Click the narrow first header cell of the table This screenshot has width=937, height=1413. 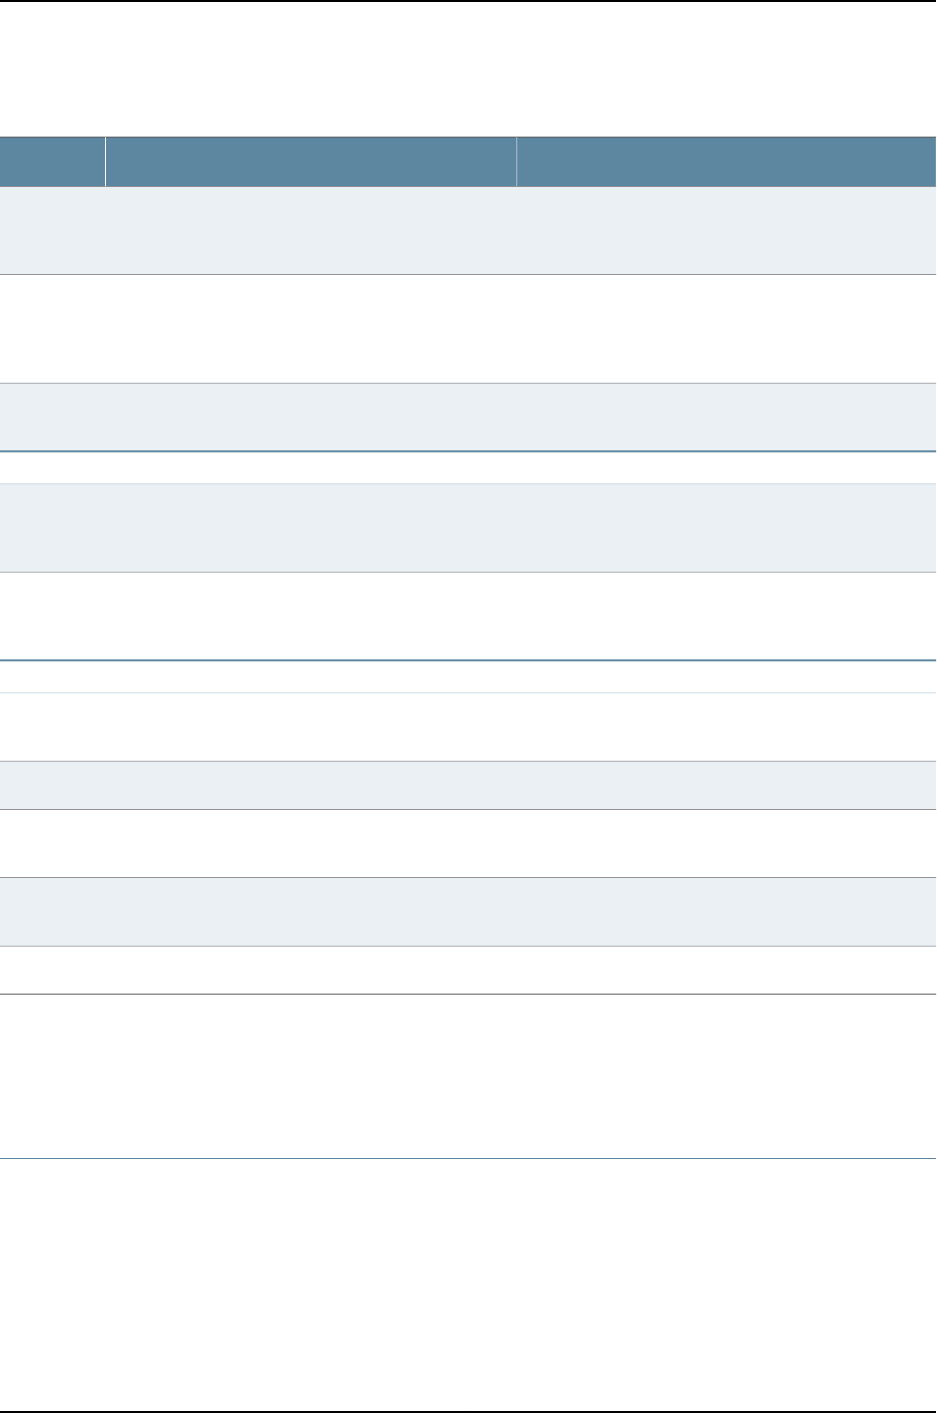click(x=52, y=161)
